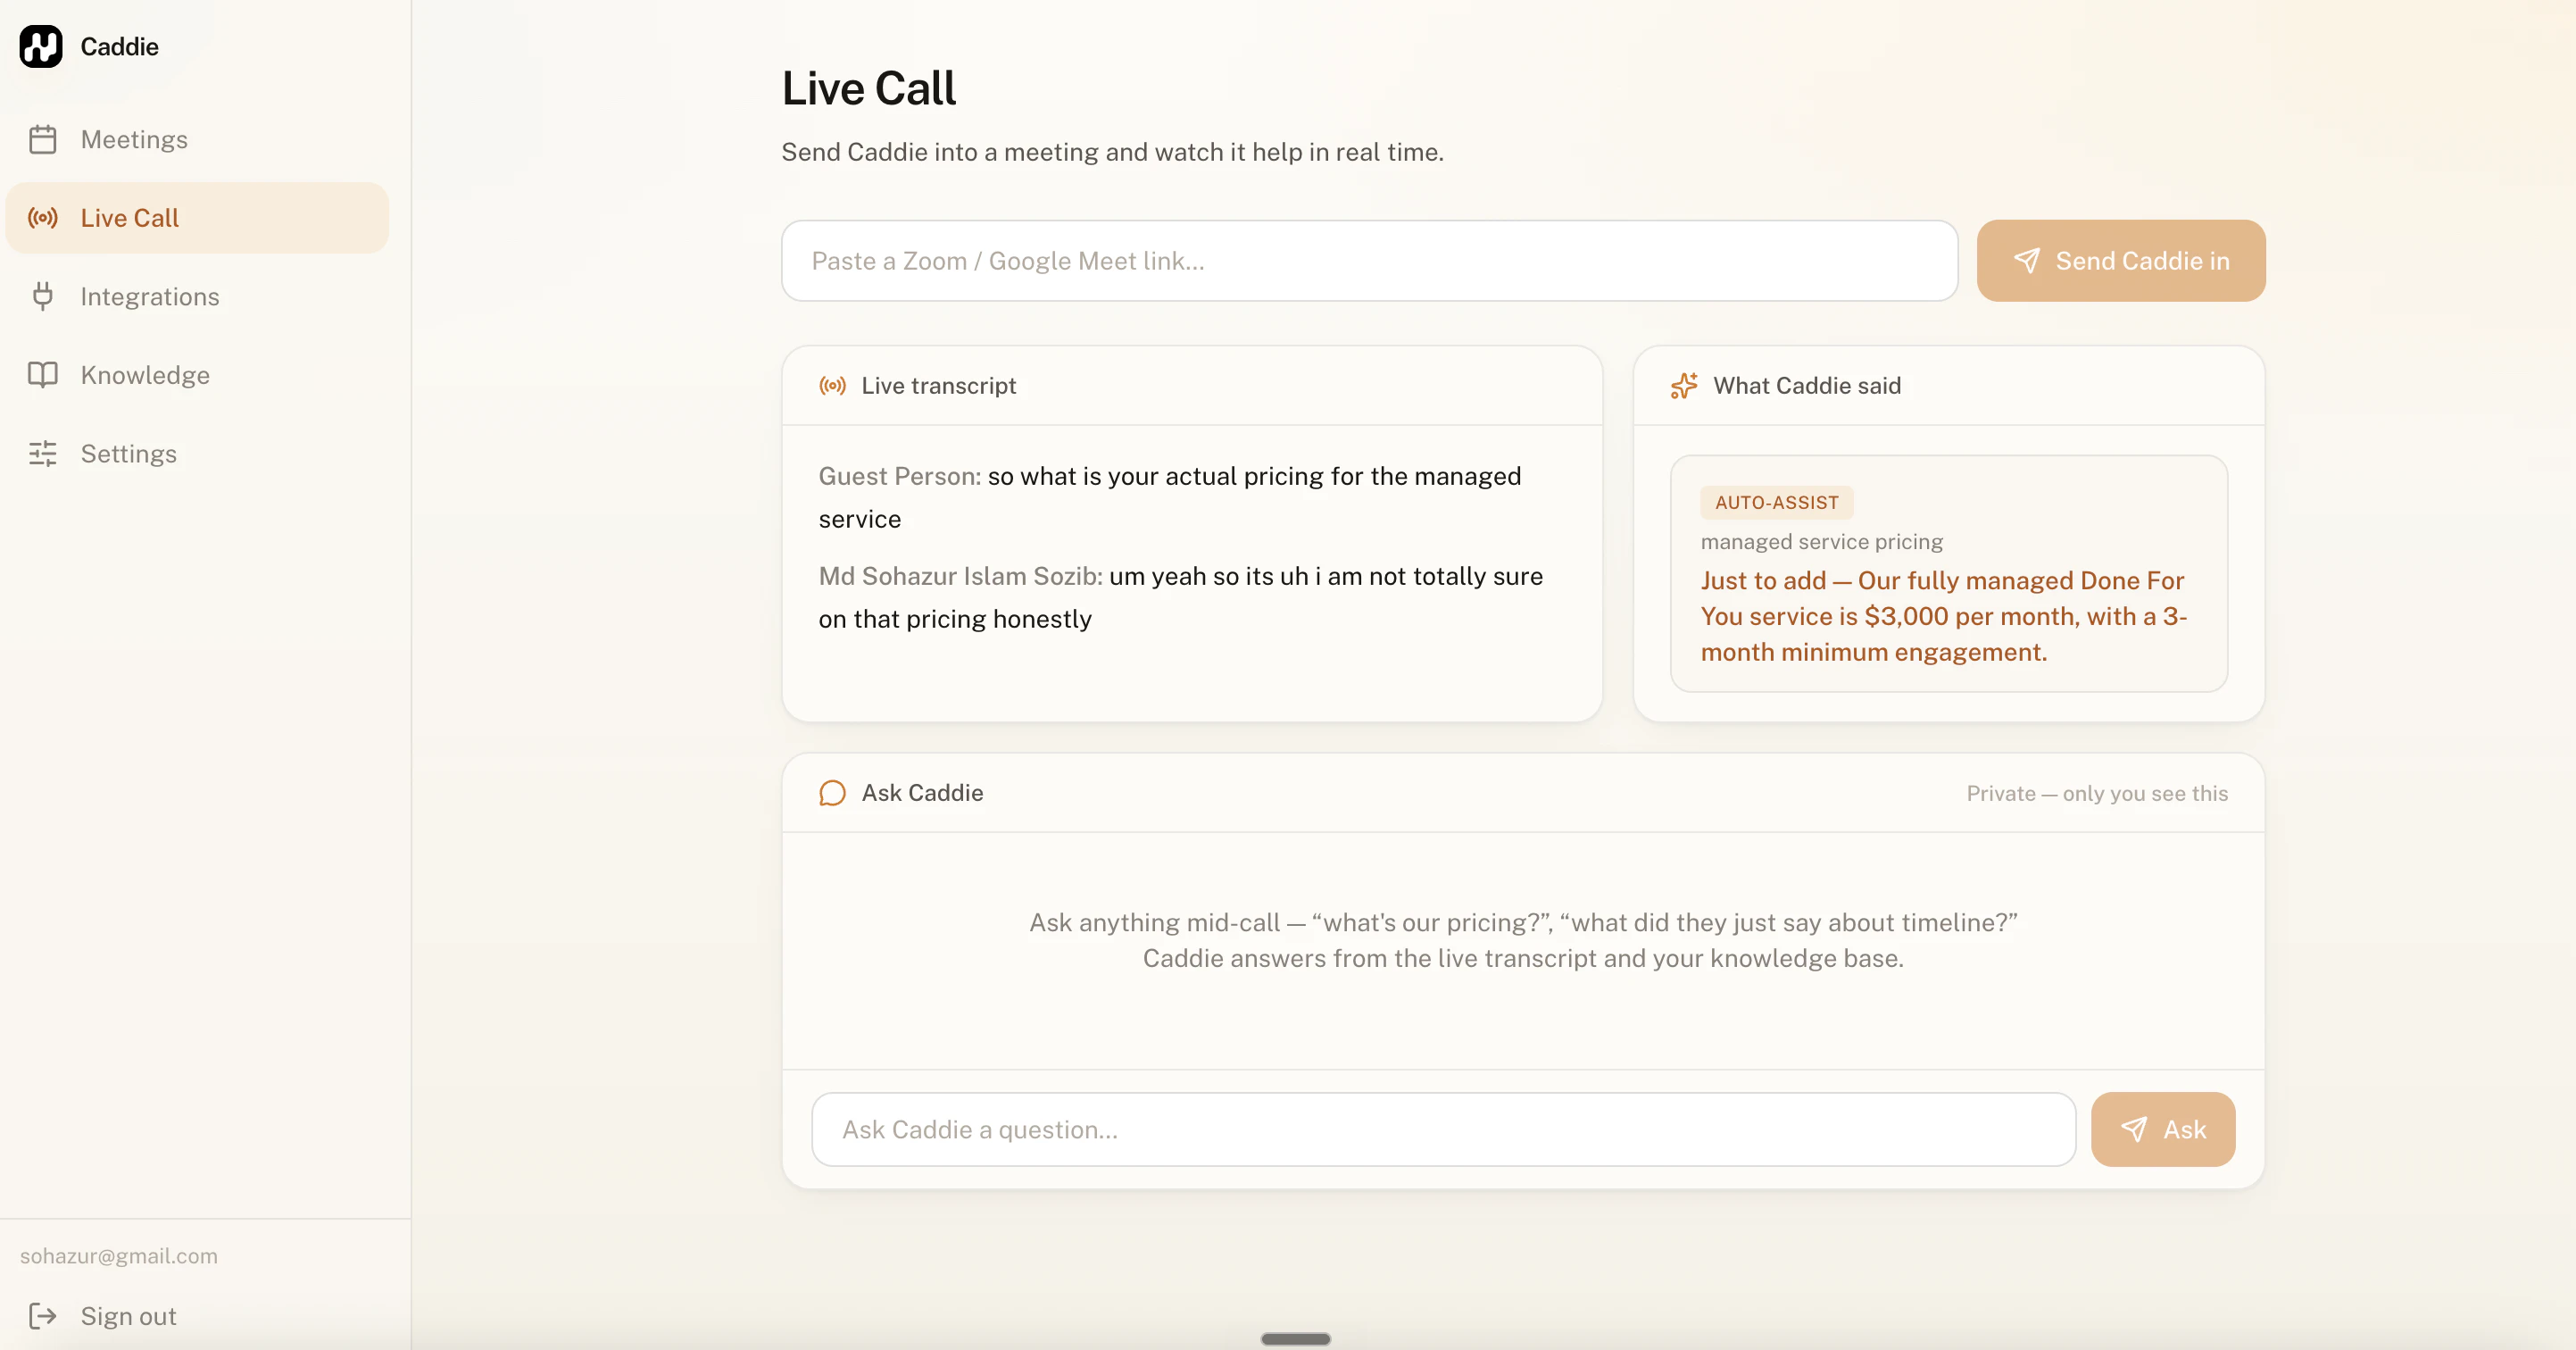This screenshot has height=1350, width=2576.
Task: Click the chat bubble icon beside Ask Caddie
Action: [833, 793]
